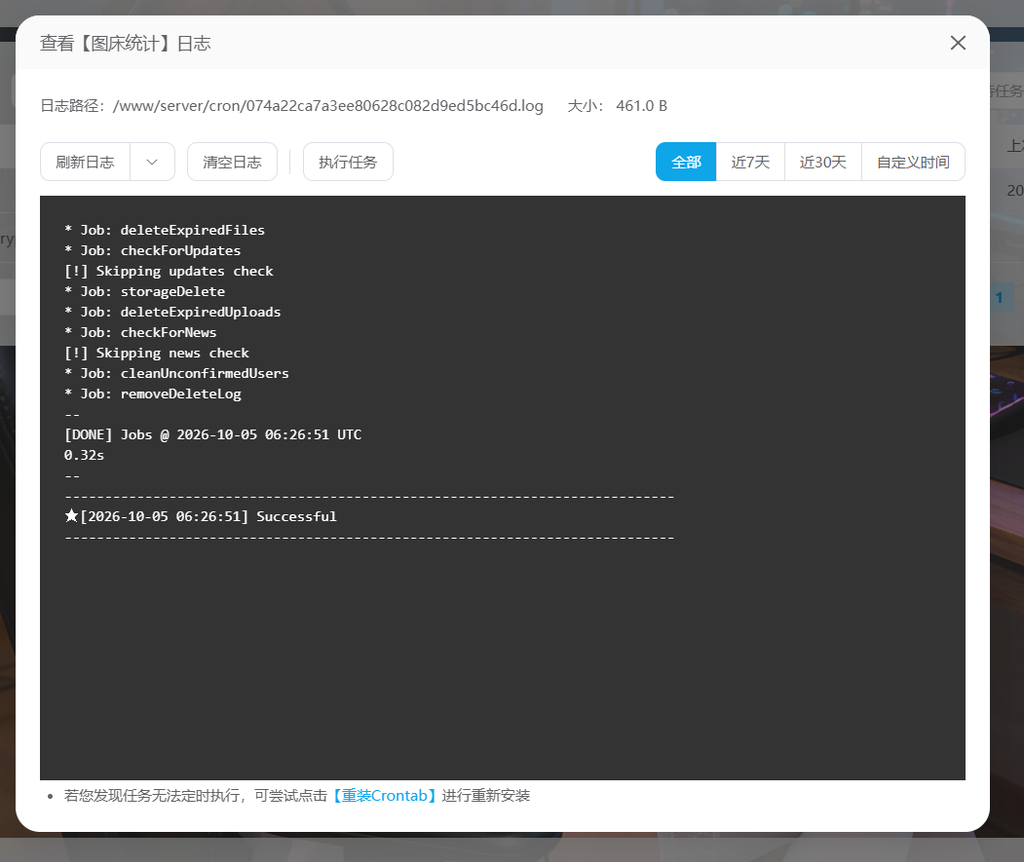This screenshot has height=862, width=1024.
Task: Click the Successful status log line
Action: (x=201, y=517)
